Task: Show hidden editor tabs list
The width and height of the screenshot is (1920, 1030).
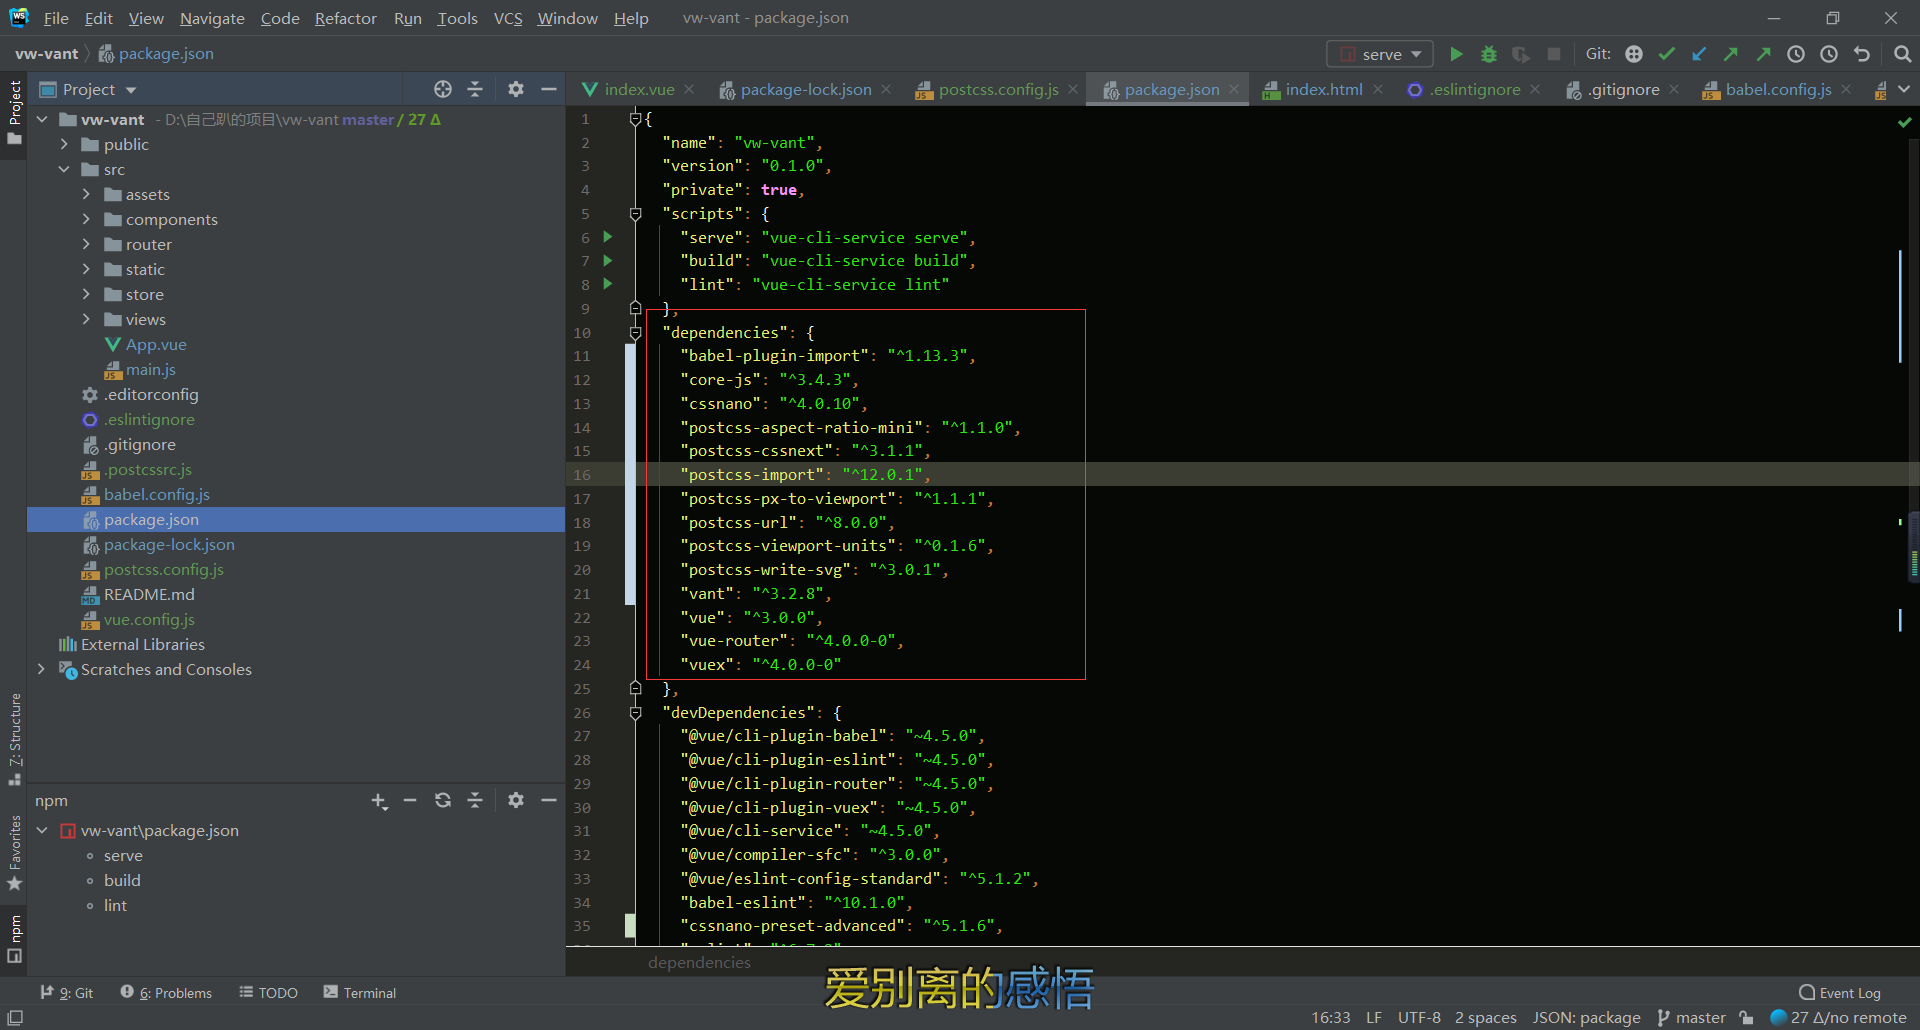Action: tap(1904, 89)
